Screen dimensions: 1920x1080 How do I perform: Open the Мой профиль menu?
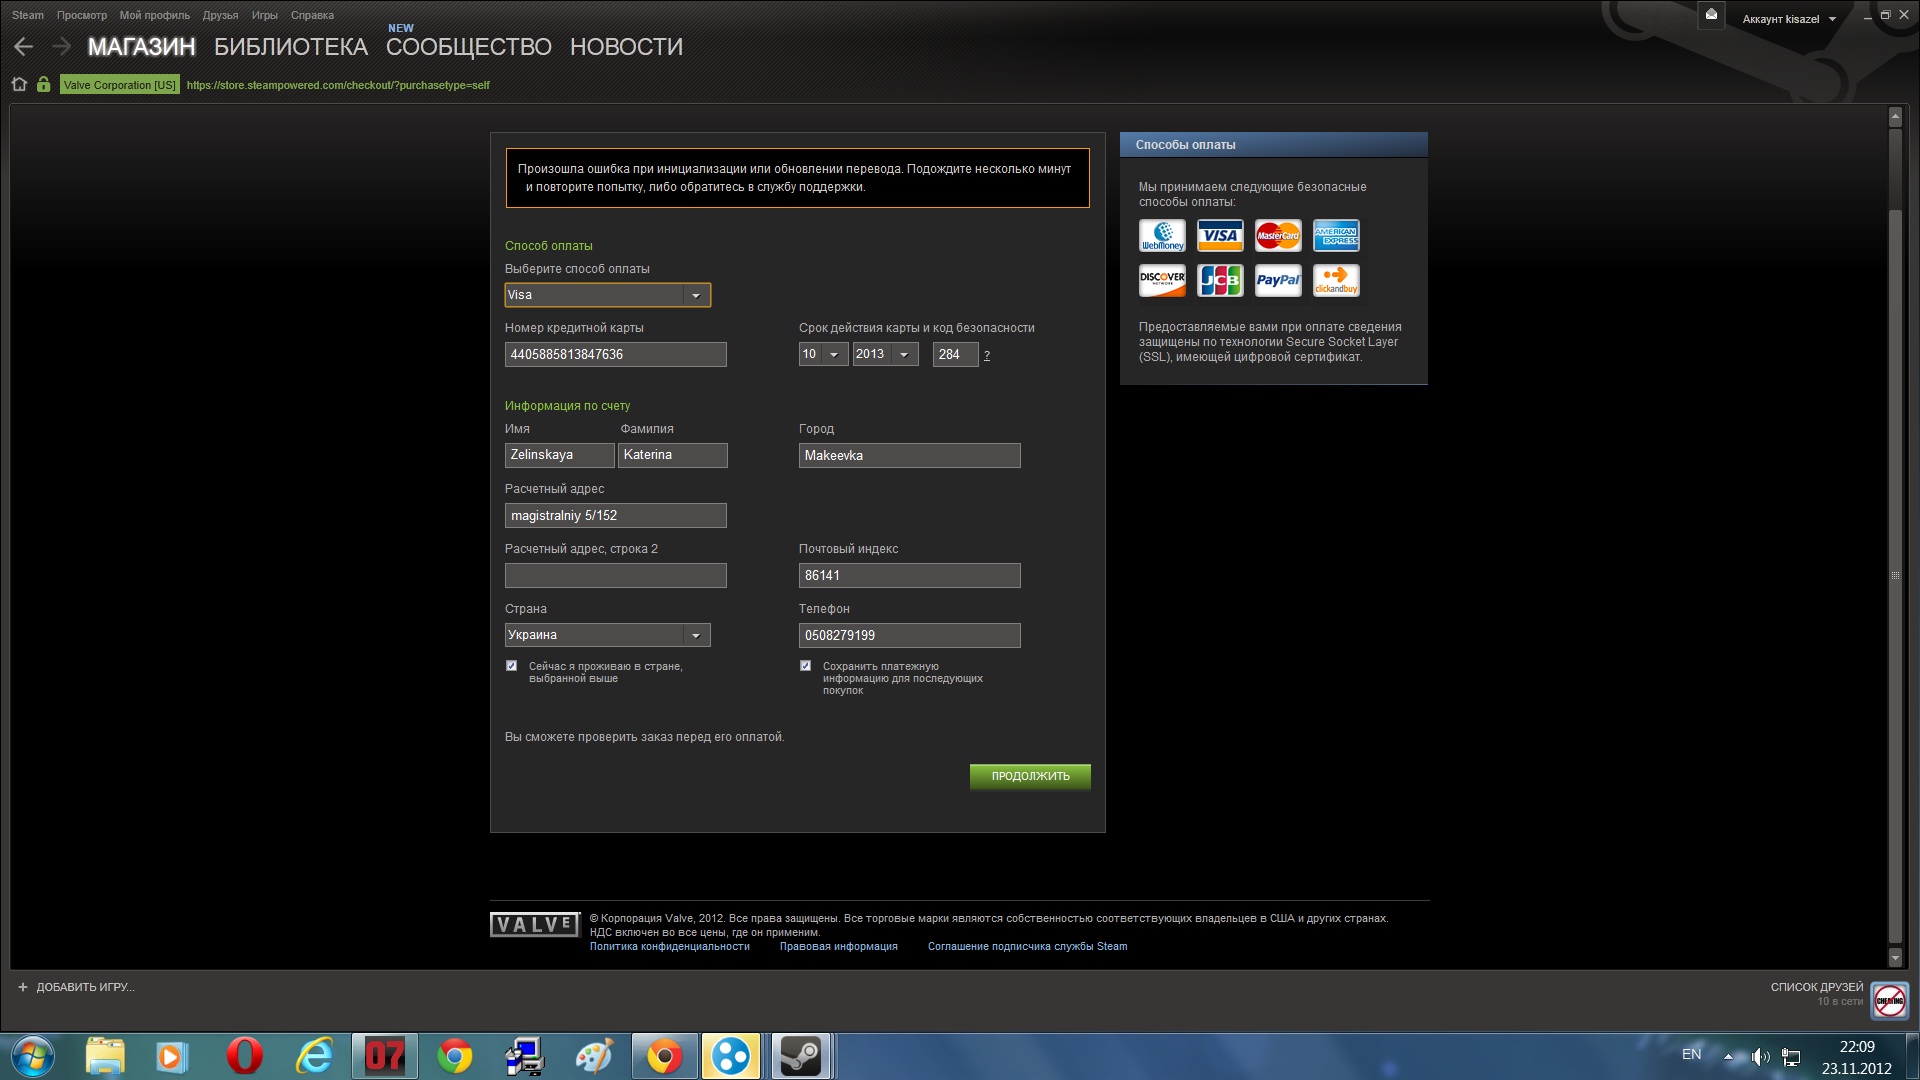coord(155,15)
